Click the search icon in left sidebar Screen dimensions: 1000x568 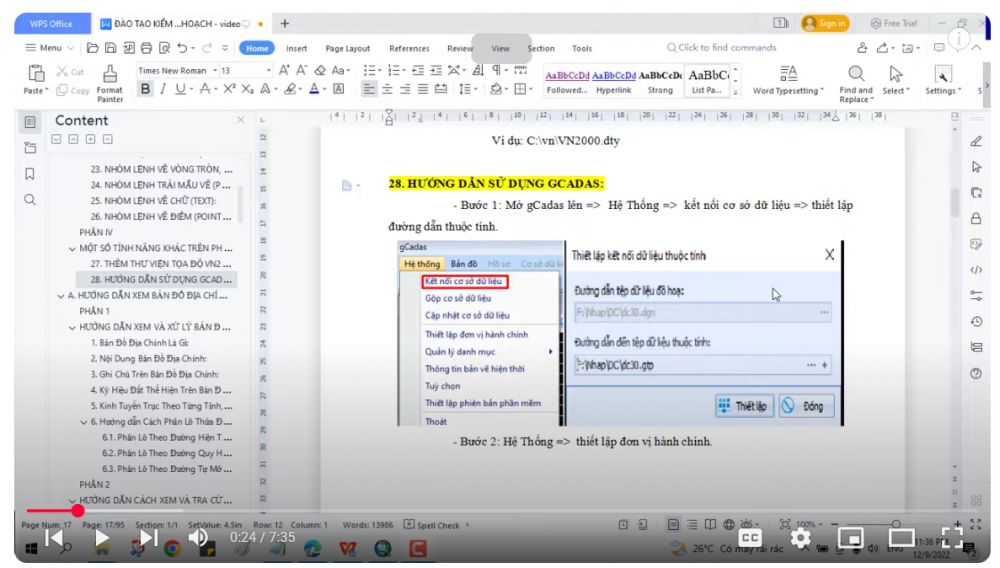point(30,199)
